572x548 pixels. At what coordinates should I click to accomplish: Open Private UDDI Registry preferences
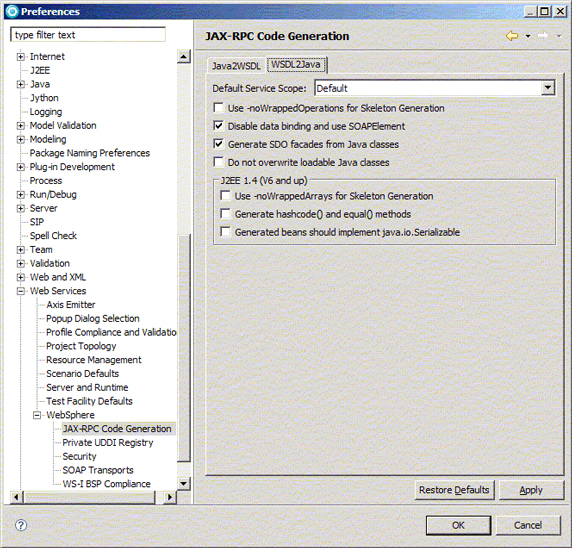pos(108,443)
